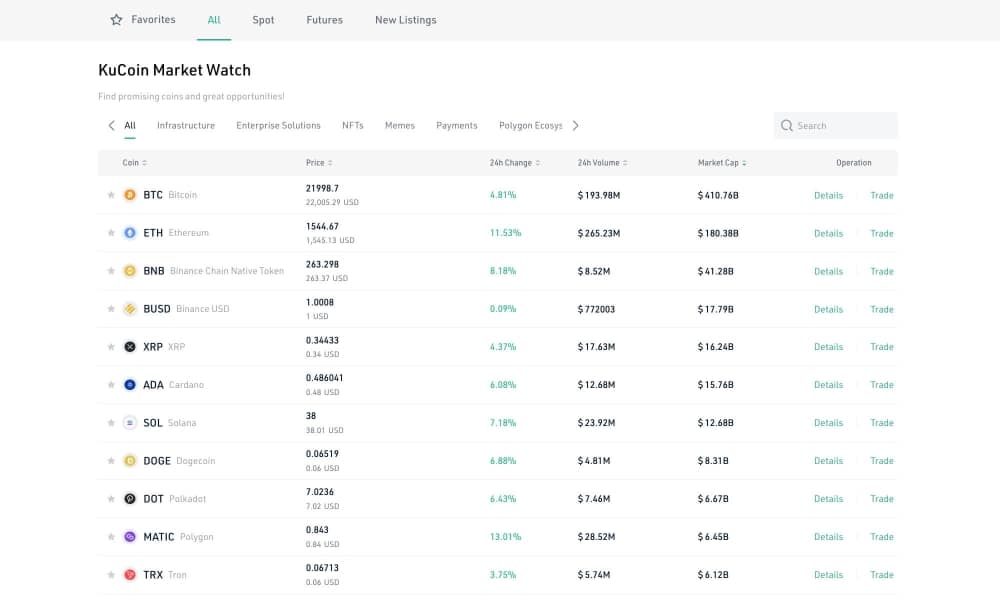The image size is (1000, 600).
Task: Click MATIC 24h change 13.01%
Action: pyautogui.click(x=505, y=537)
